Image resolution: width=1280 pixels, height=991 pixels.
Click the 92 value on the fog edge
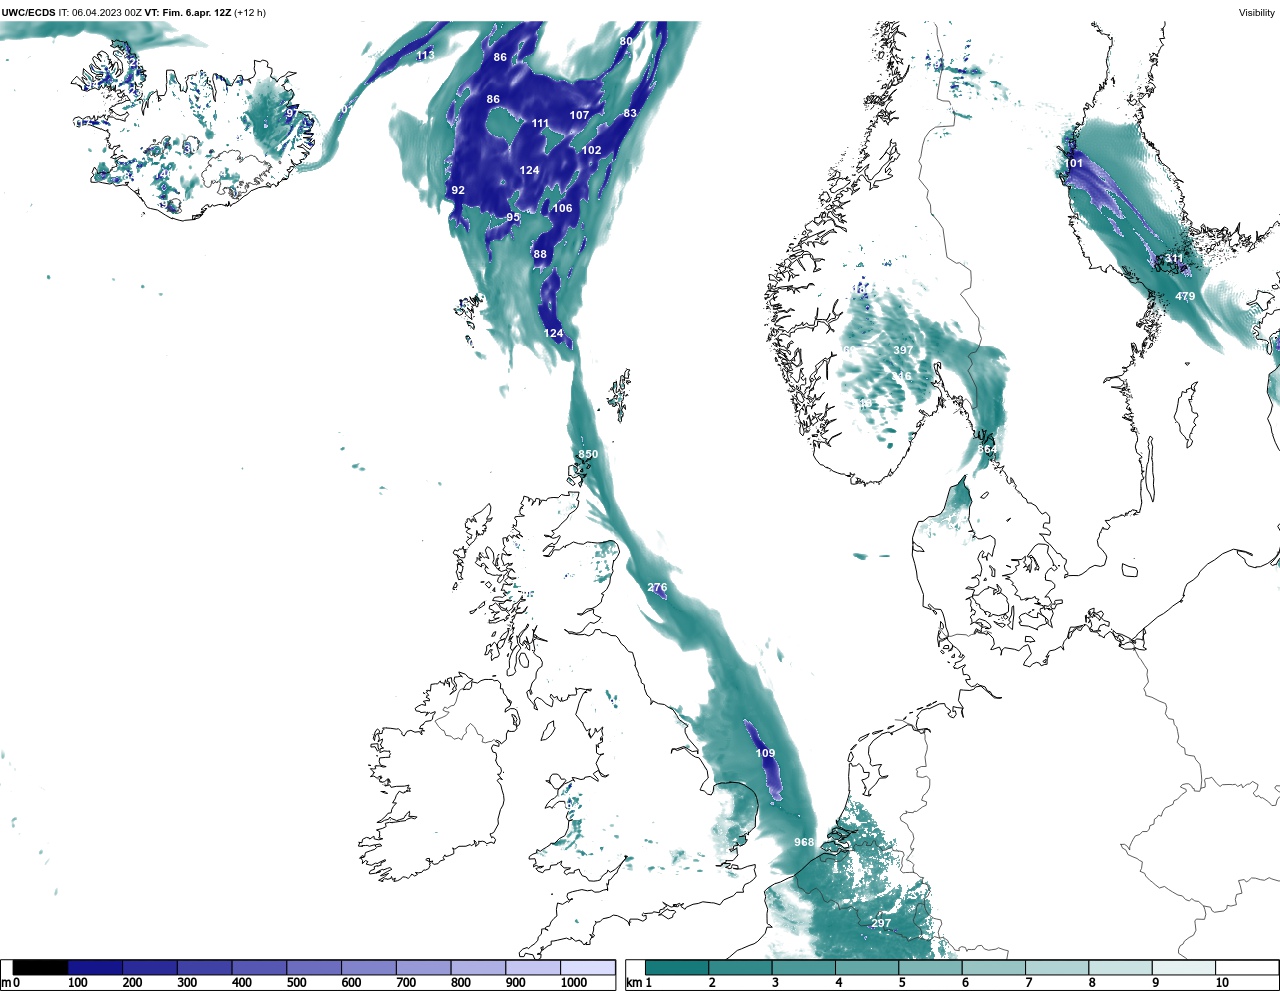point(458,190)
